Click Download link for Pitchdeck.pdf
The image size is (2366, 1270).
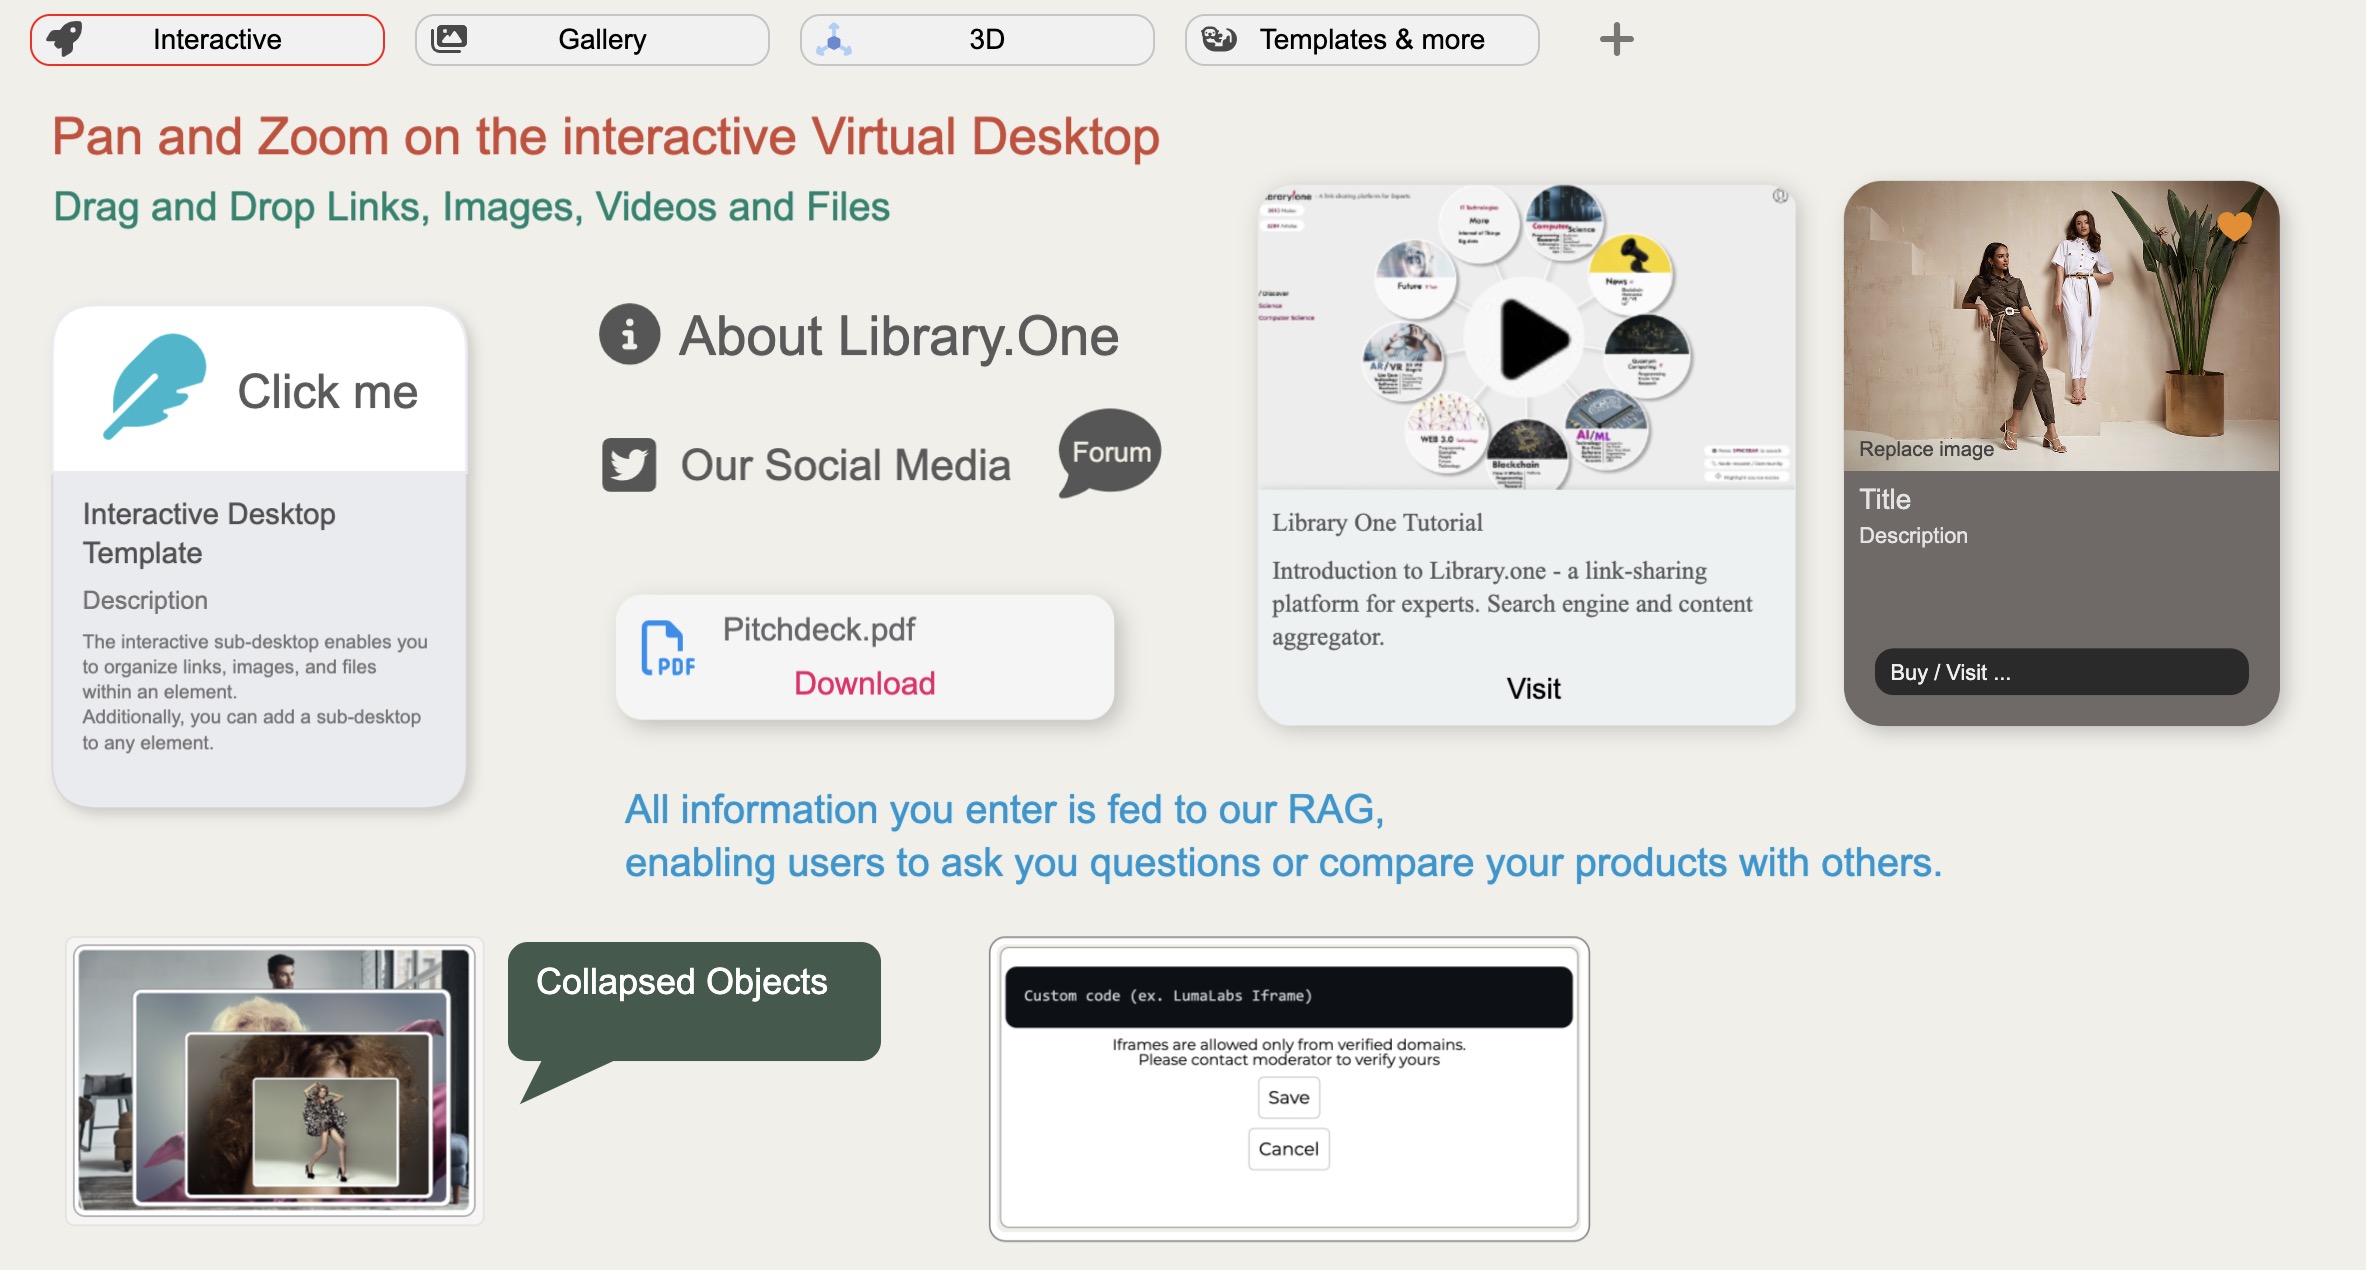click(x=868, y=682)
